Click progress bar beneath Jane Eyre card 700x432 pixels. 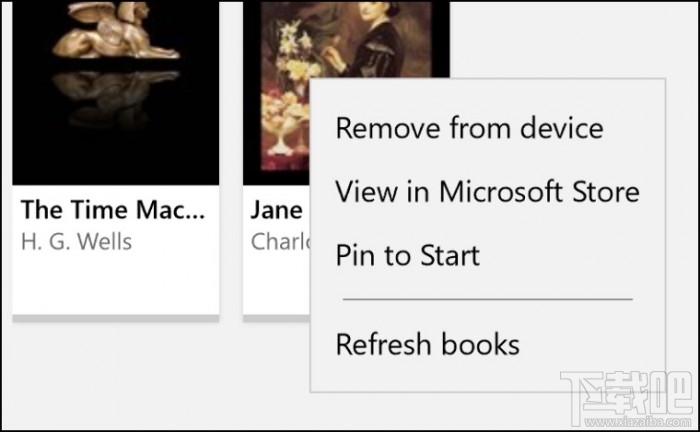click(x=277, y=318)
